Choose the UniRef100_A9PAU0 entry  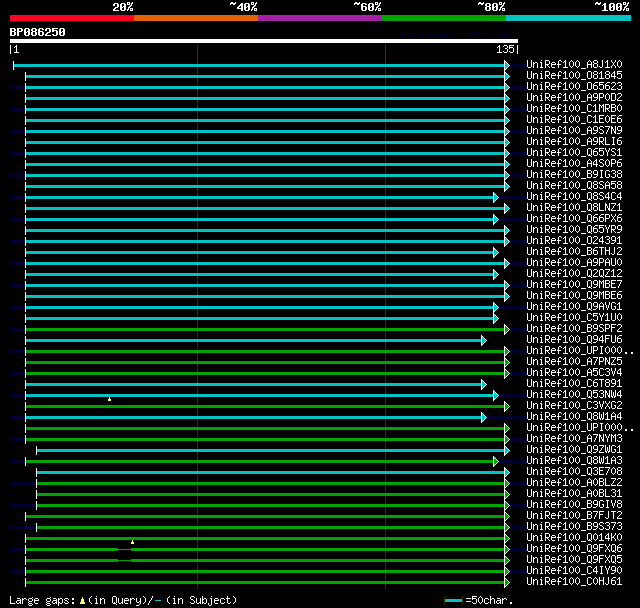click(x=574, y=263)
